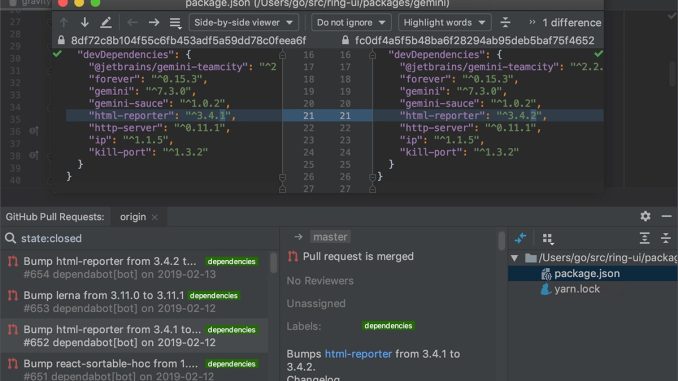Click dependencies label on #652
The image size is (678, 381).
231,330
